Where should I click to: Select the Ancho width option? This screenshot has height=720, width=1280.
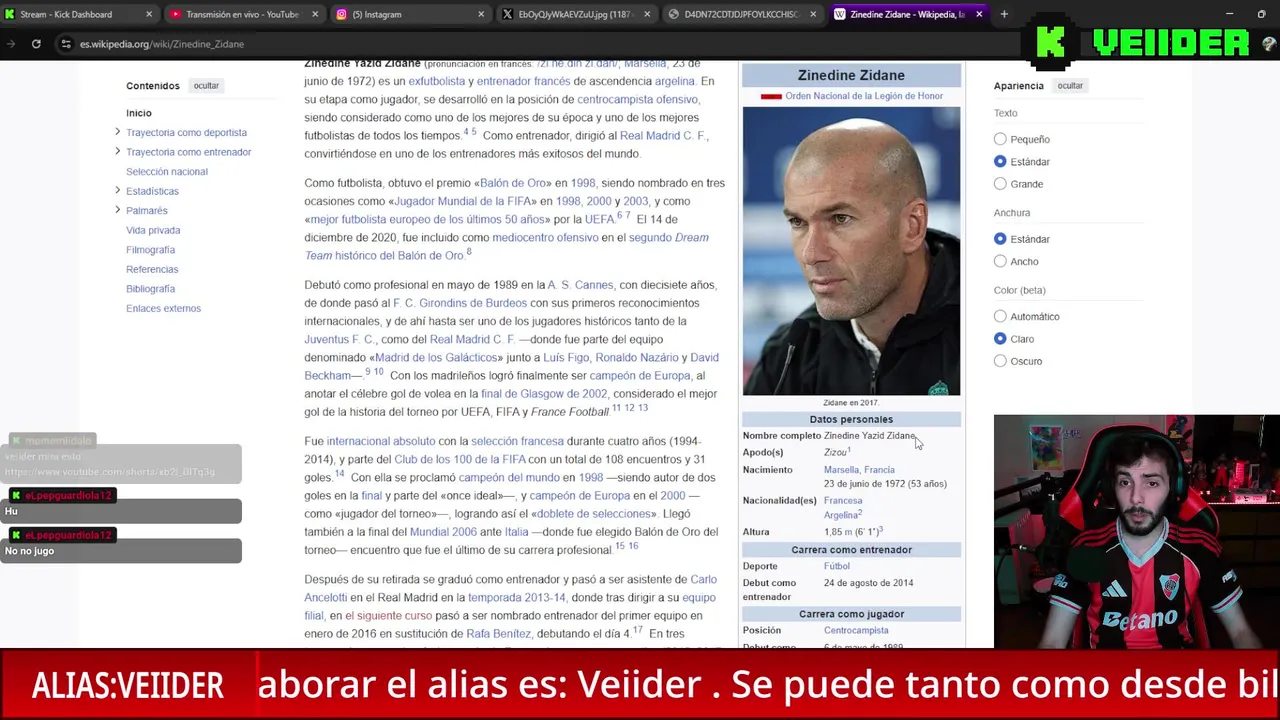1000,261
